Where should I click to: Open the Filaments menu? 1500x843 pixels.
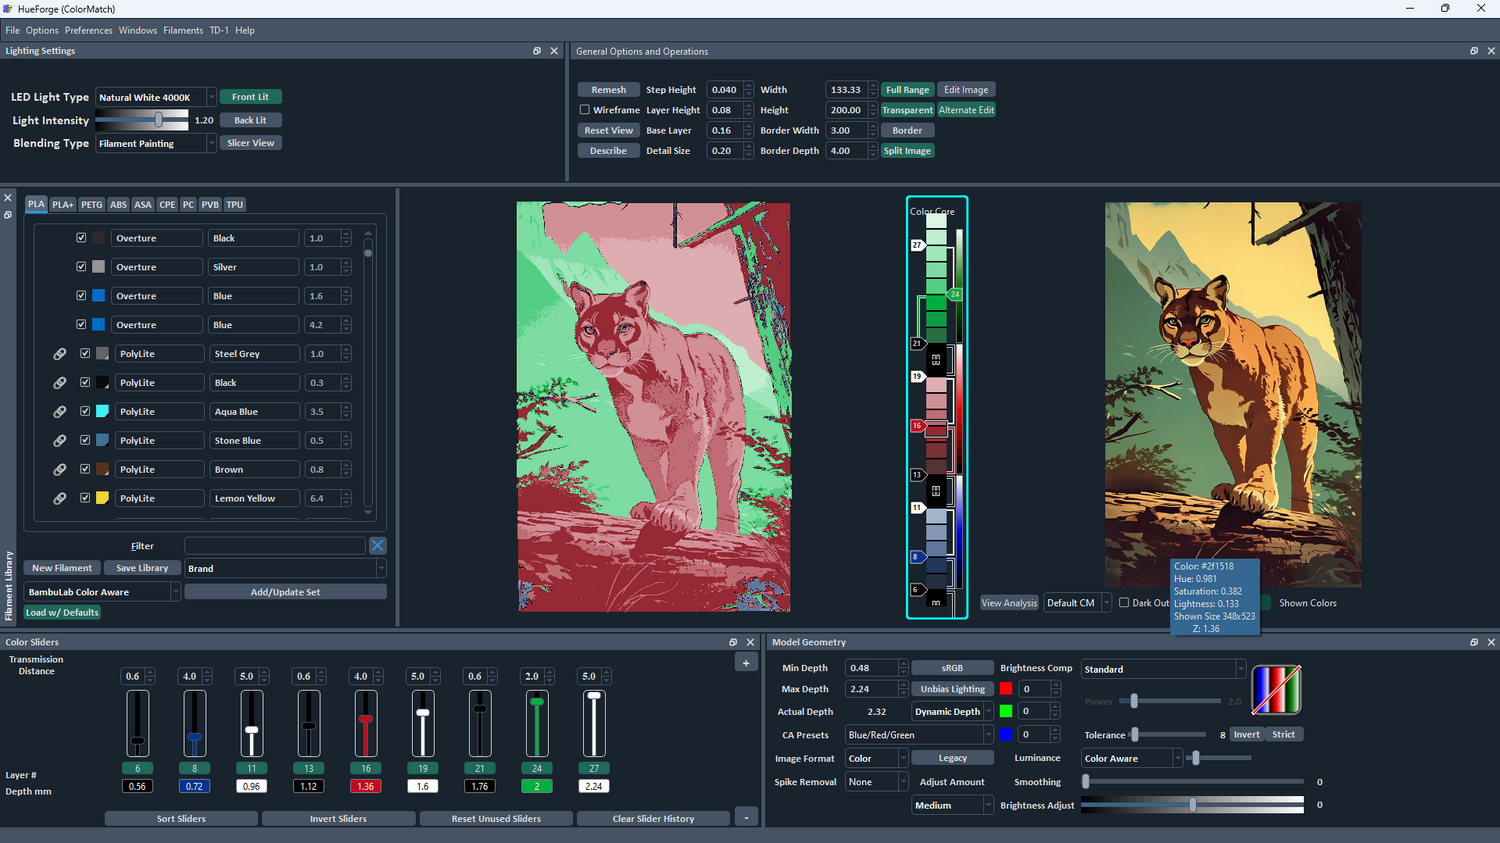(183, 30)
